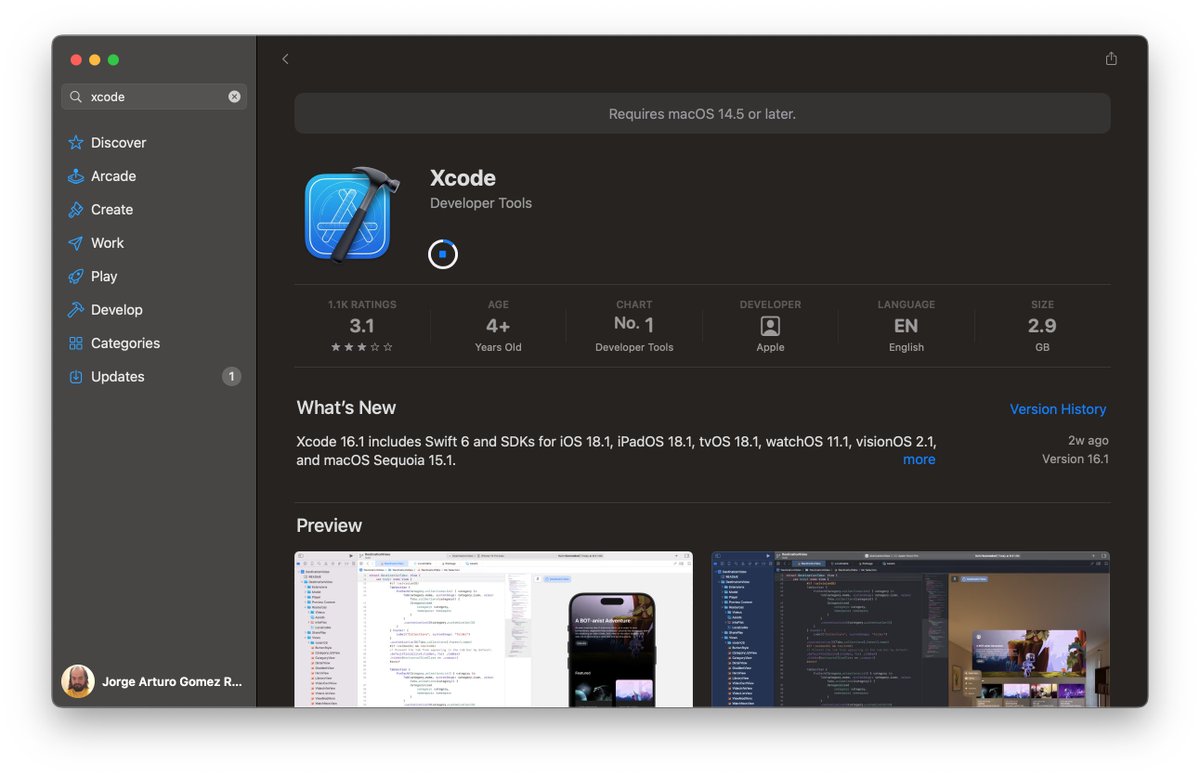Click the EN language info
The width and height of the screenshot is (1200, 776).
pos(906,326)
